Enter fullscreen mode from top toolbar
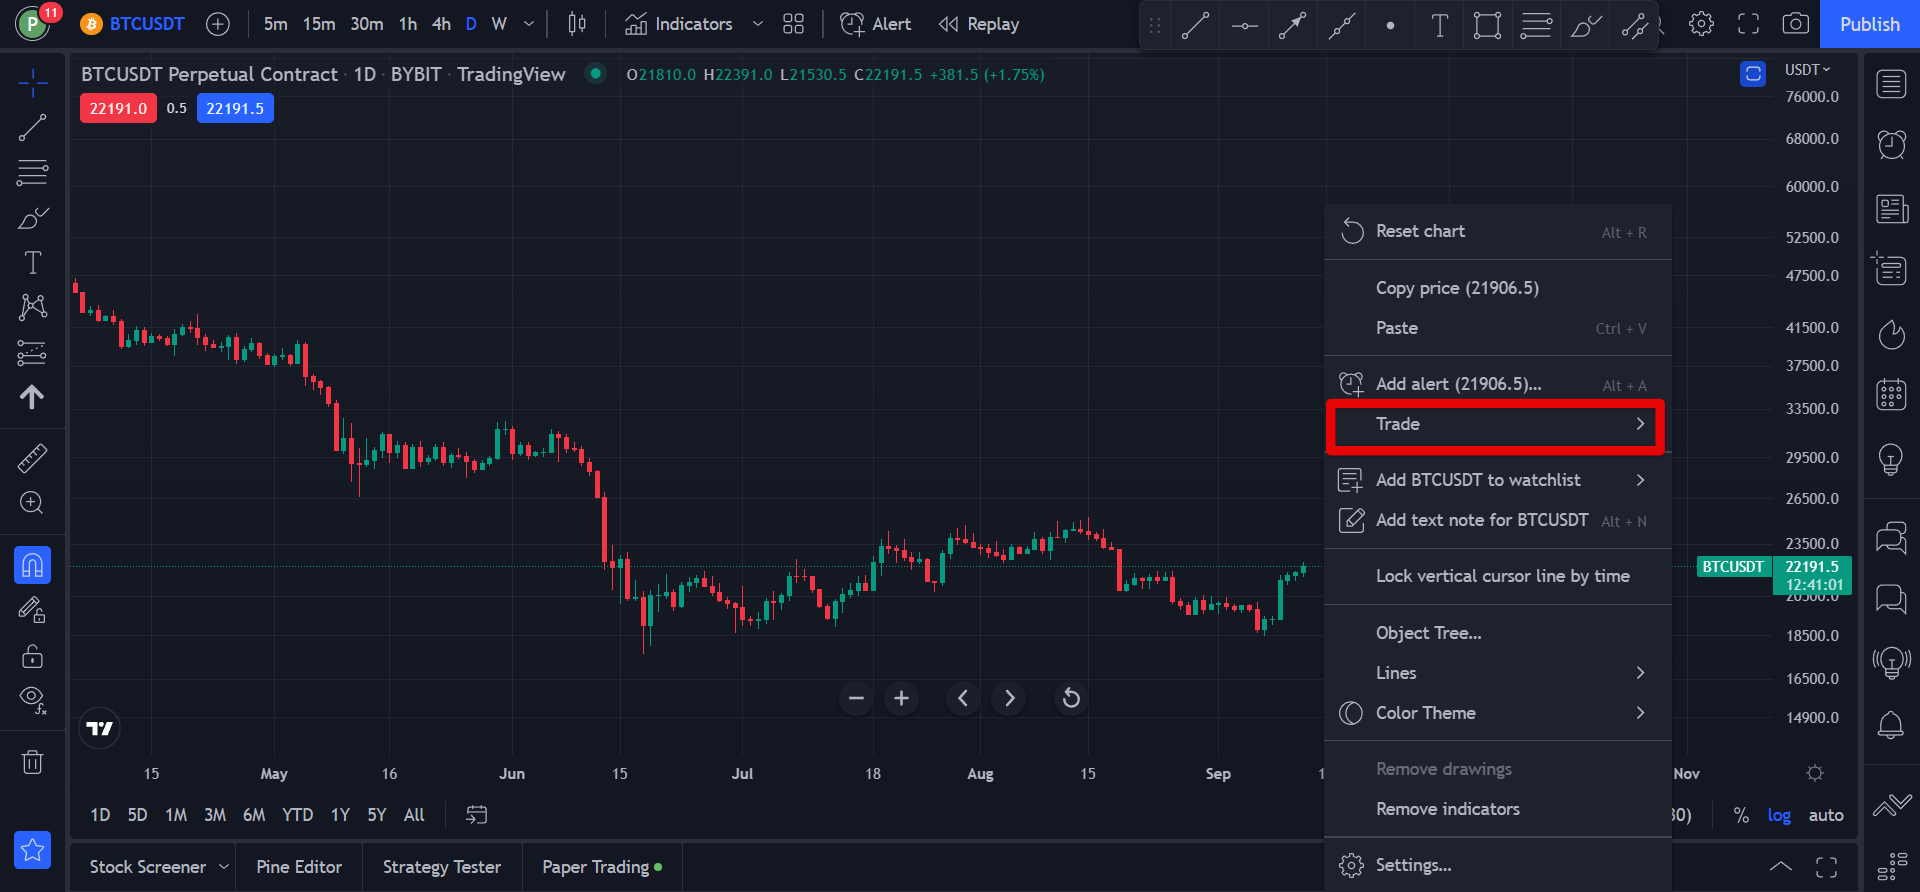This screenshot has width=1920, height=892. [x=1748, y=24]
